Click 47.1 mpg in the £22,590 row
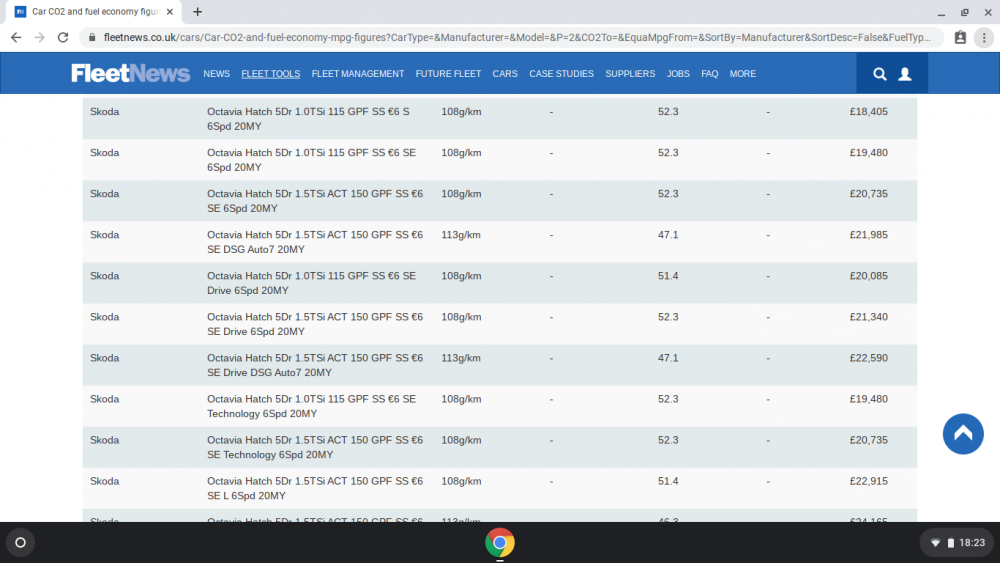Viewport: 1000px width, 563px height. point(668,358)
